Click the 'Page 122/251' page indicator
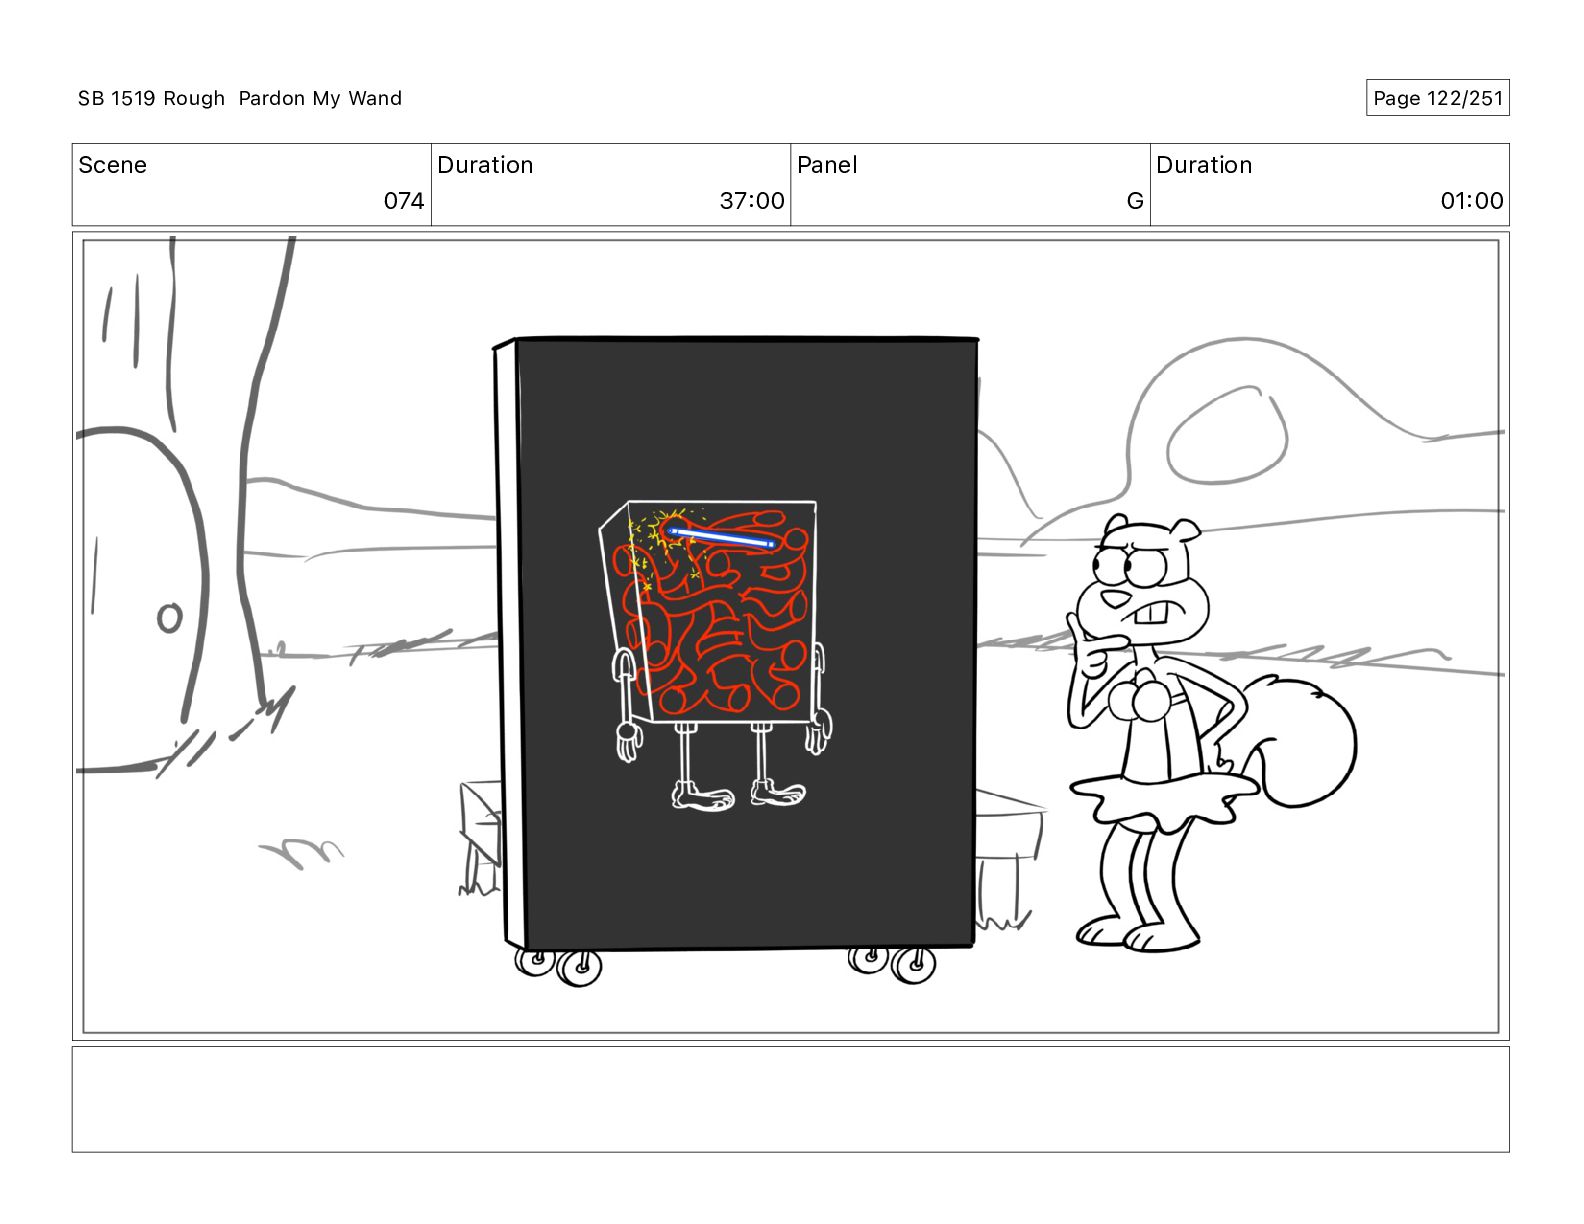1584x1224 pixels. click(1437, 98)
